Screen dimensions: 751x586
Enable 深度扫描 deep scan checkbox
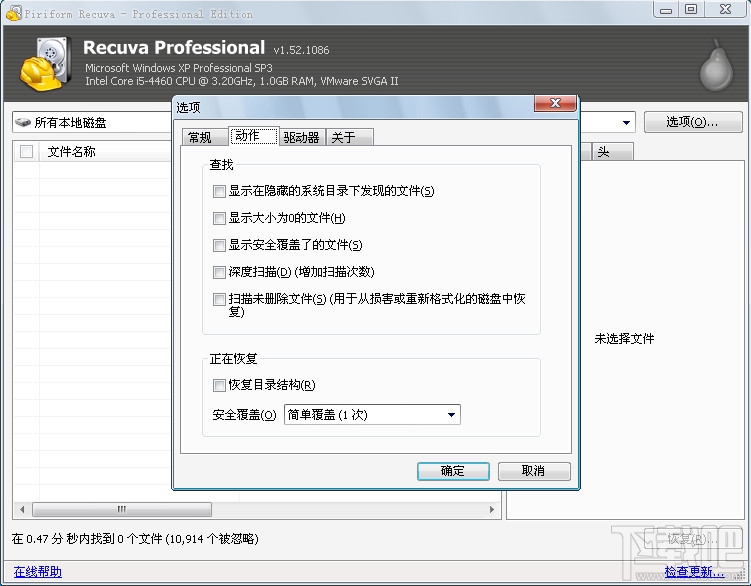click(x=219, y=272)
